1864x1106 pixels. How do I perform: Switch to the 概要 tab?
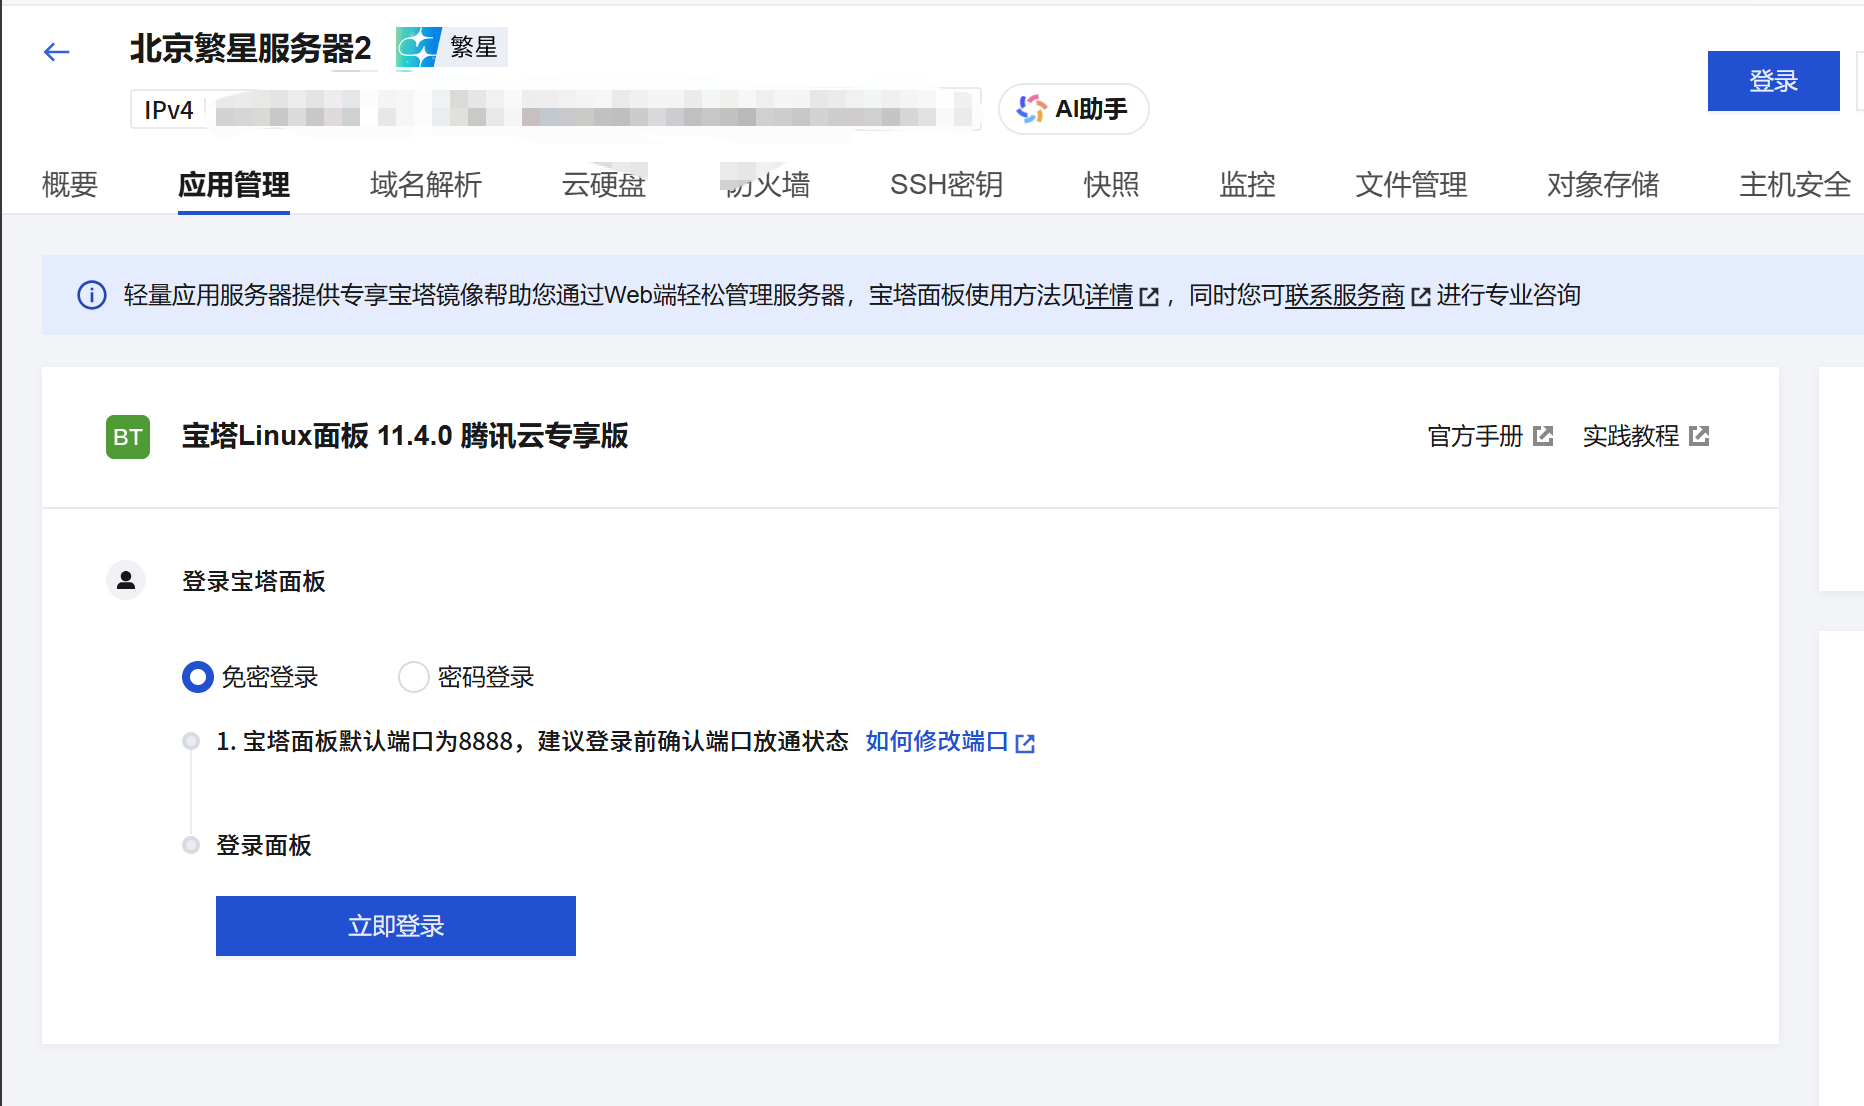tap(70, 184)
